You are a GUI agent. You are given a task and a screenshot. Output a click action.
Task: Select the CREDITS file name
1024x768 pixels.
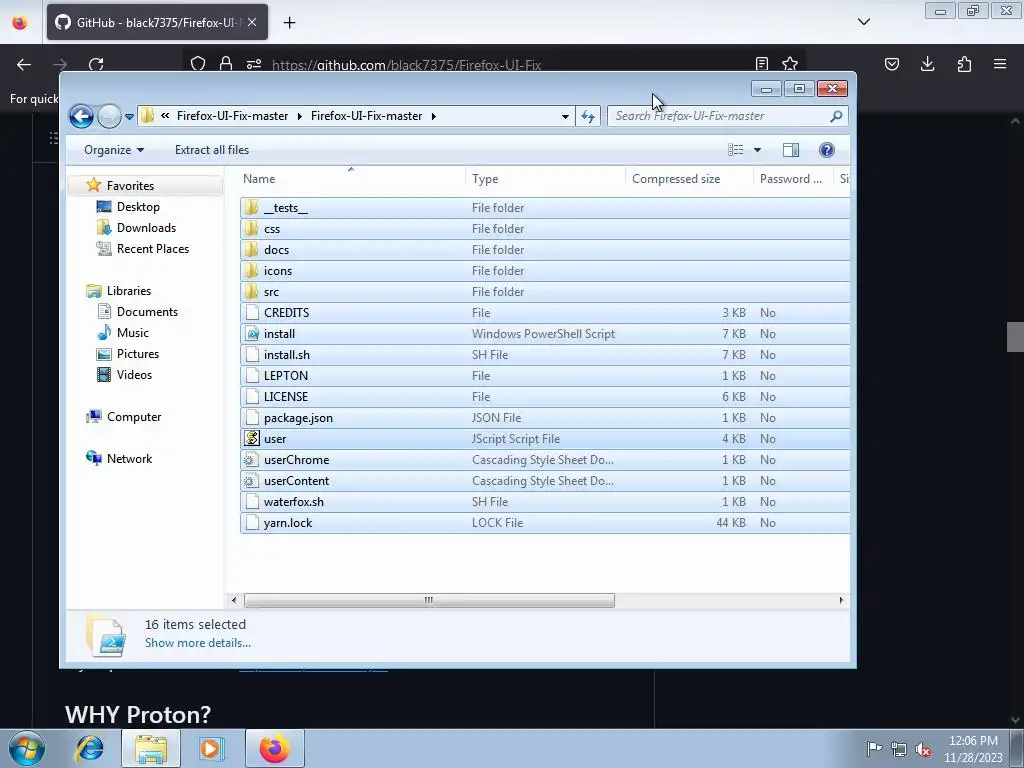286,313
